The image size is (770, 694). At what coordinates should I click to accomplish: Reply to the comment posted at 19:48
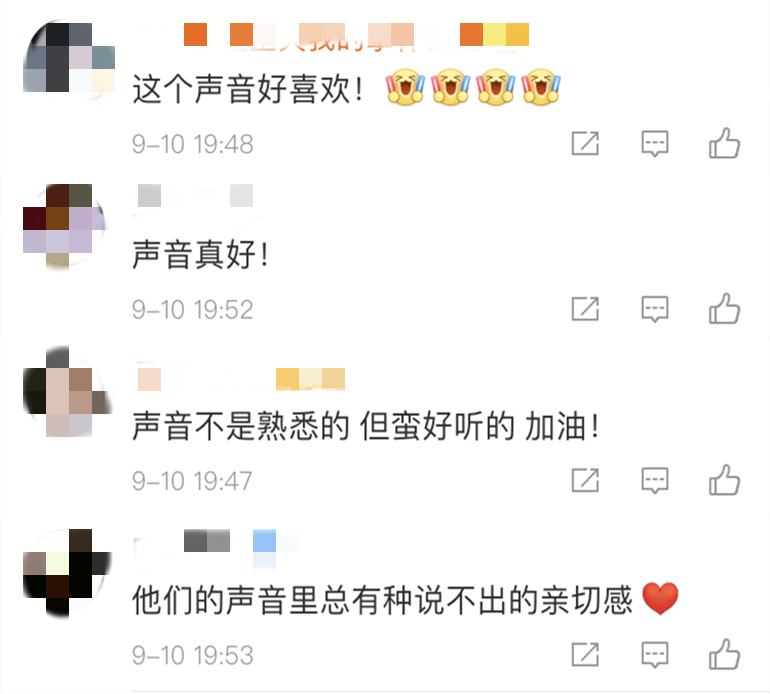point(655,144)
